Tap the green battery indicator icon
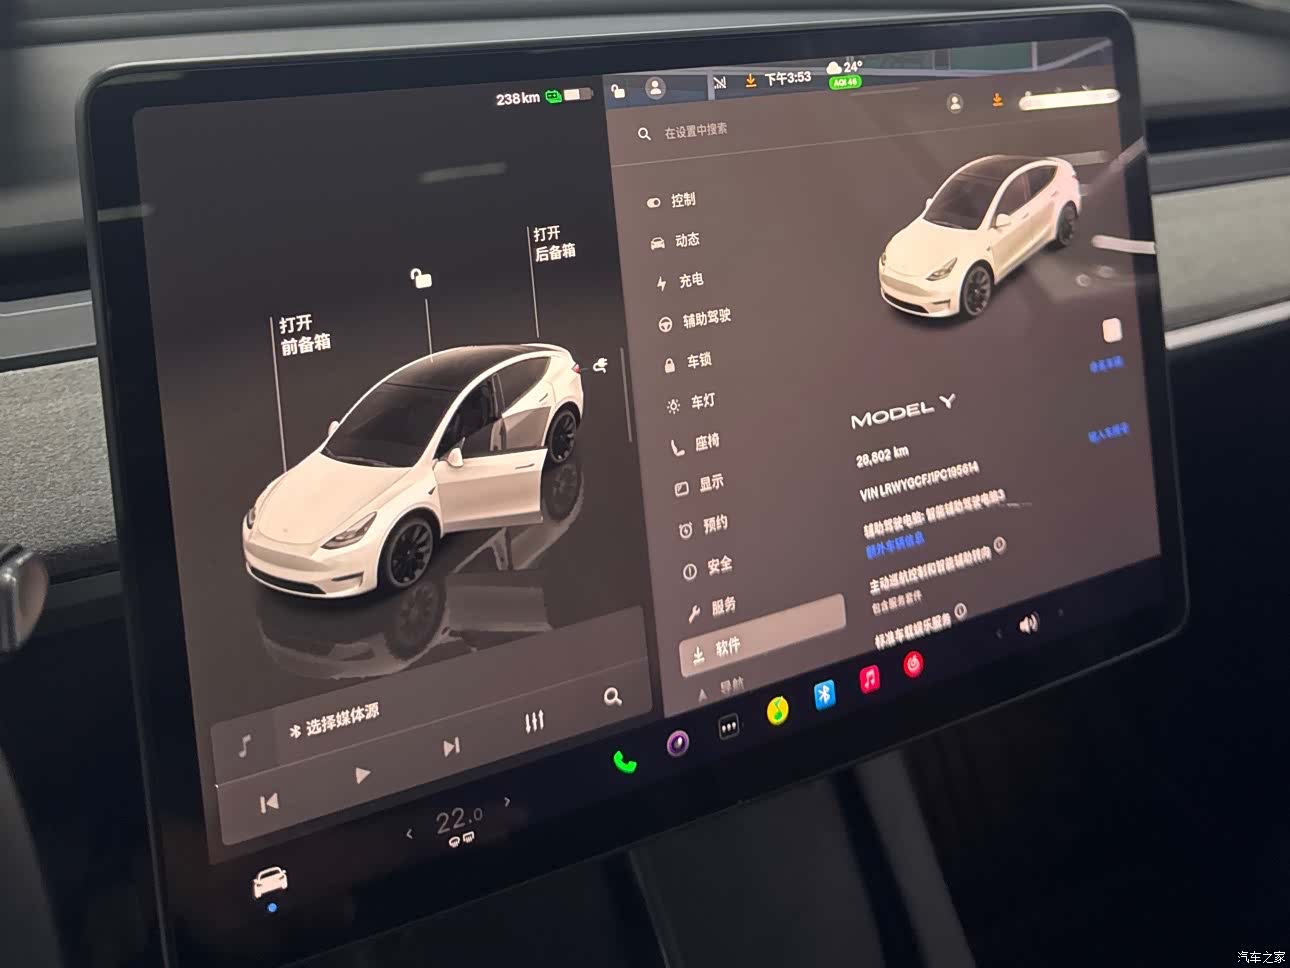1290x968 pixels. click(553, 96)
